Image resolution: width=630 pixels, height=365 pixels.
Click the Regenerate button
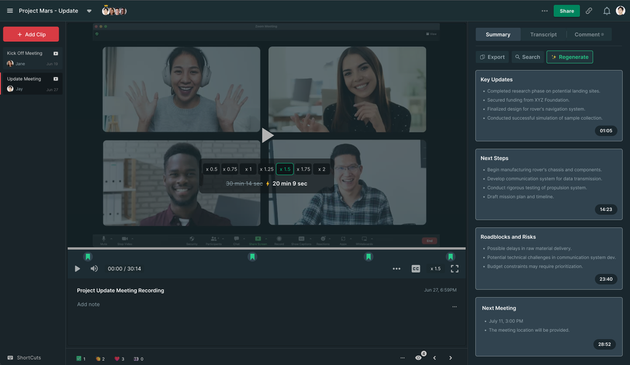pos(570,57)
